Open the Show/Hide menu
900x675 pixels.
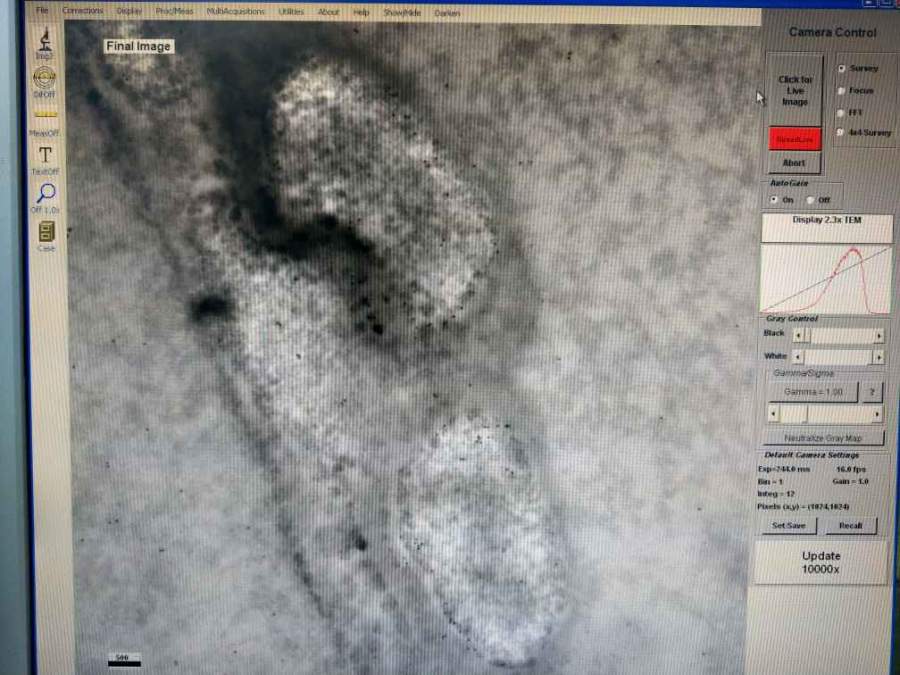(402, 13)
